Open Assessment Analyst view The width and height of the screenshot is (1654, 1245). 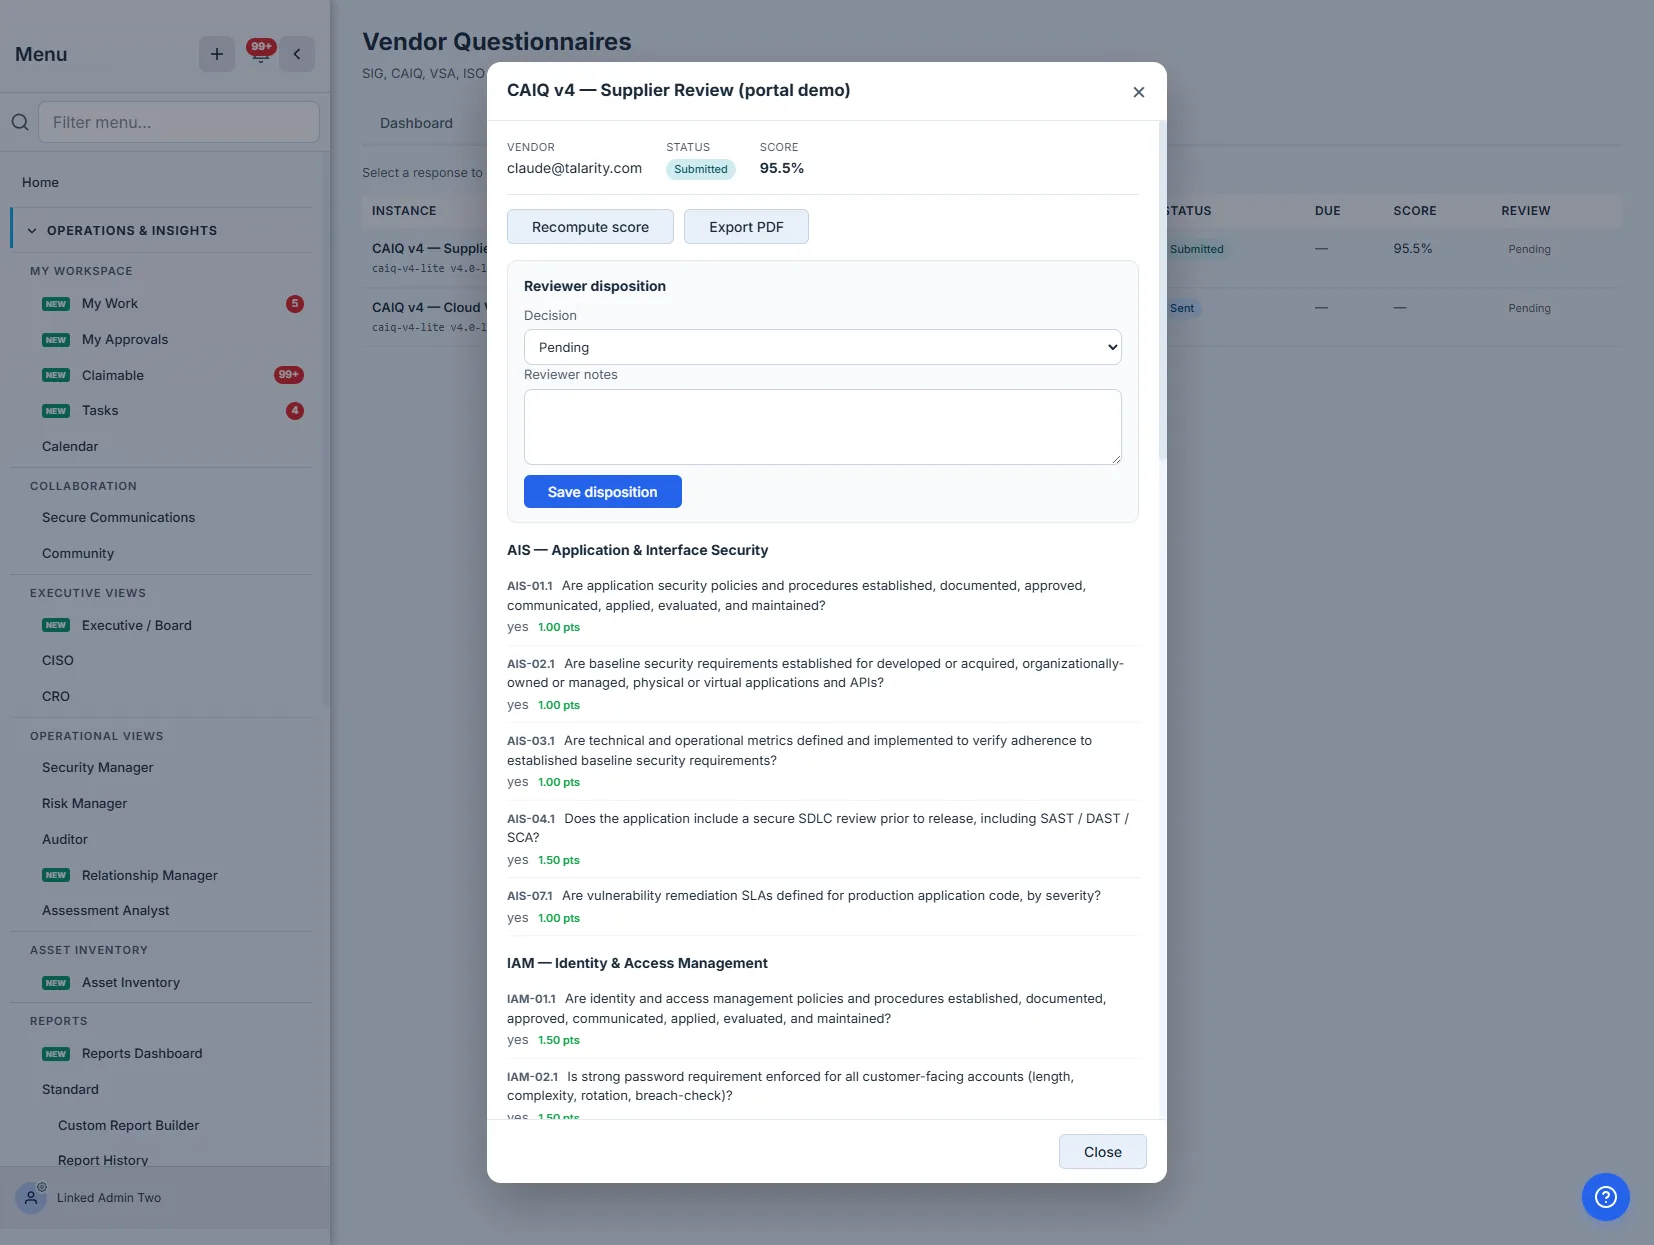point(106,911)
